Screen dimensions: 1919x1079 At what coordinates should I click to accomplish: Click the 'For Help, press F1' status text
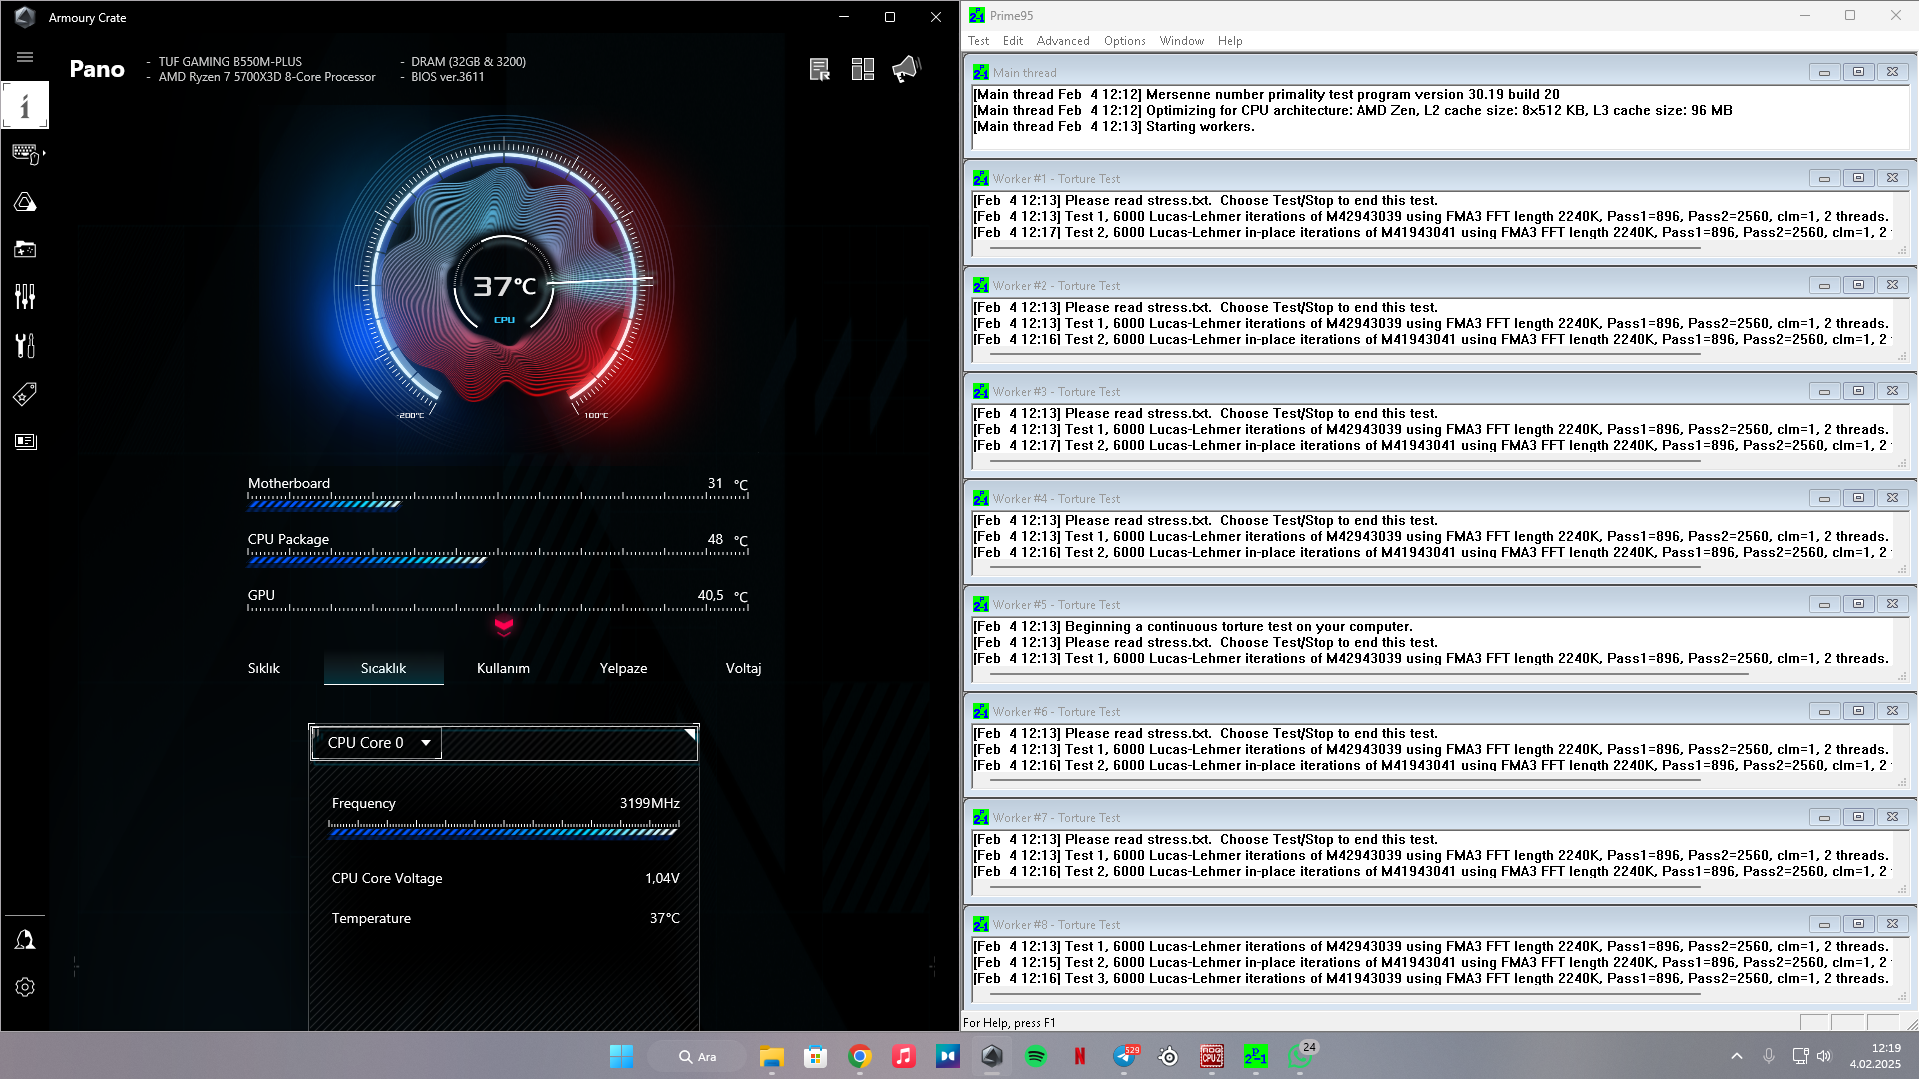[1009, 1022]
